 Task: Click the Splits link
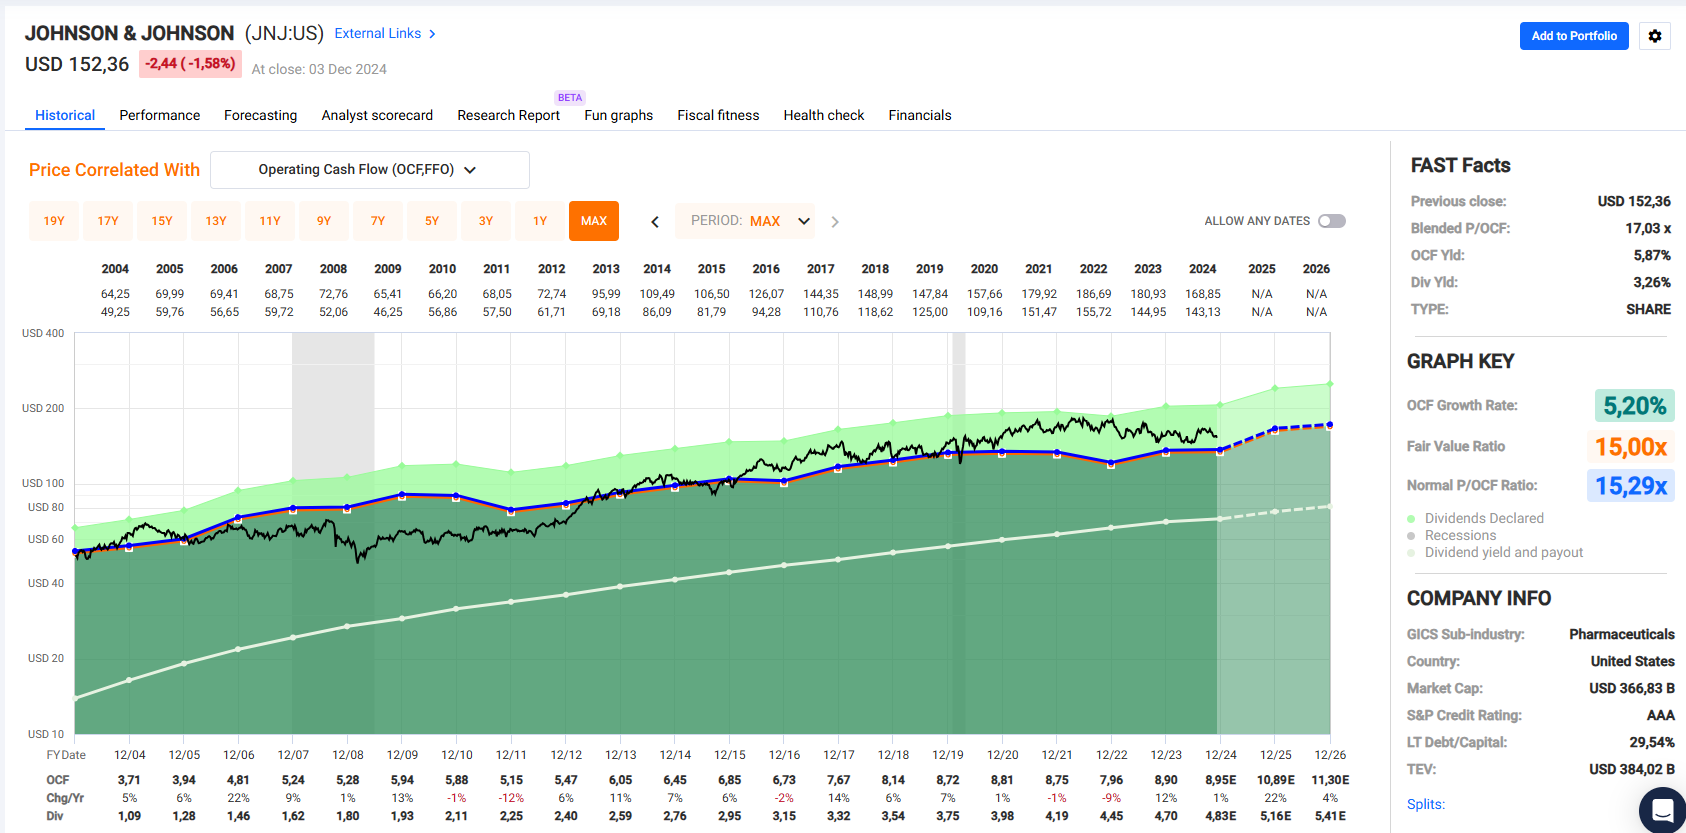tap(1425, 804)
